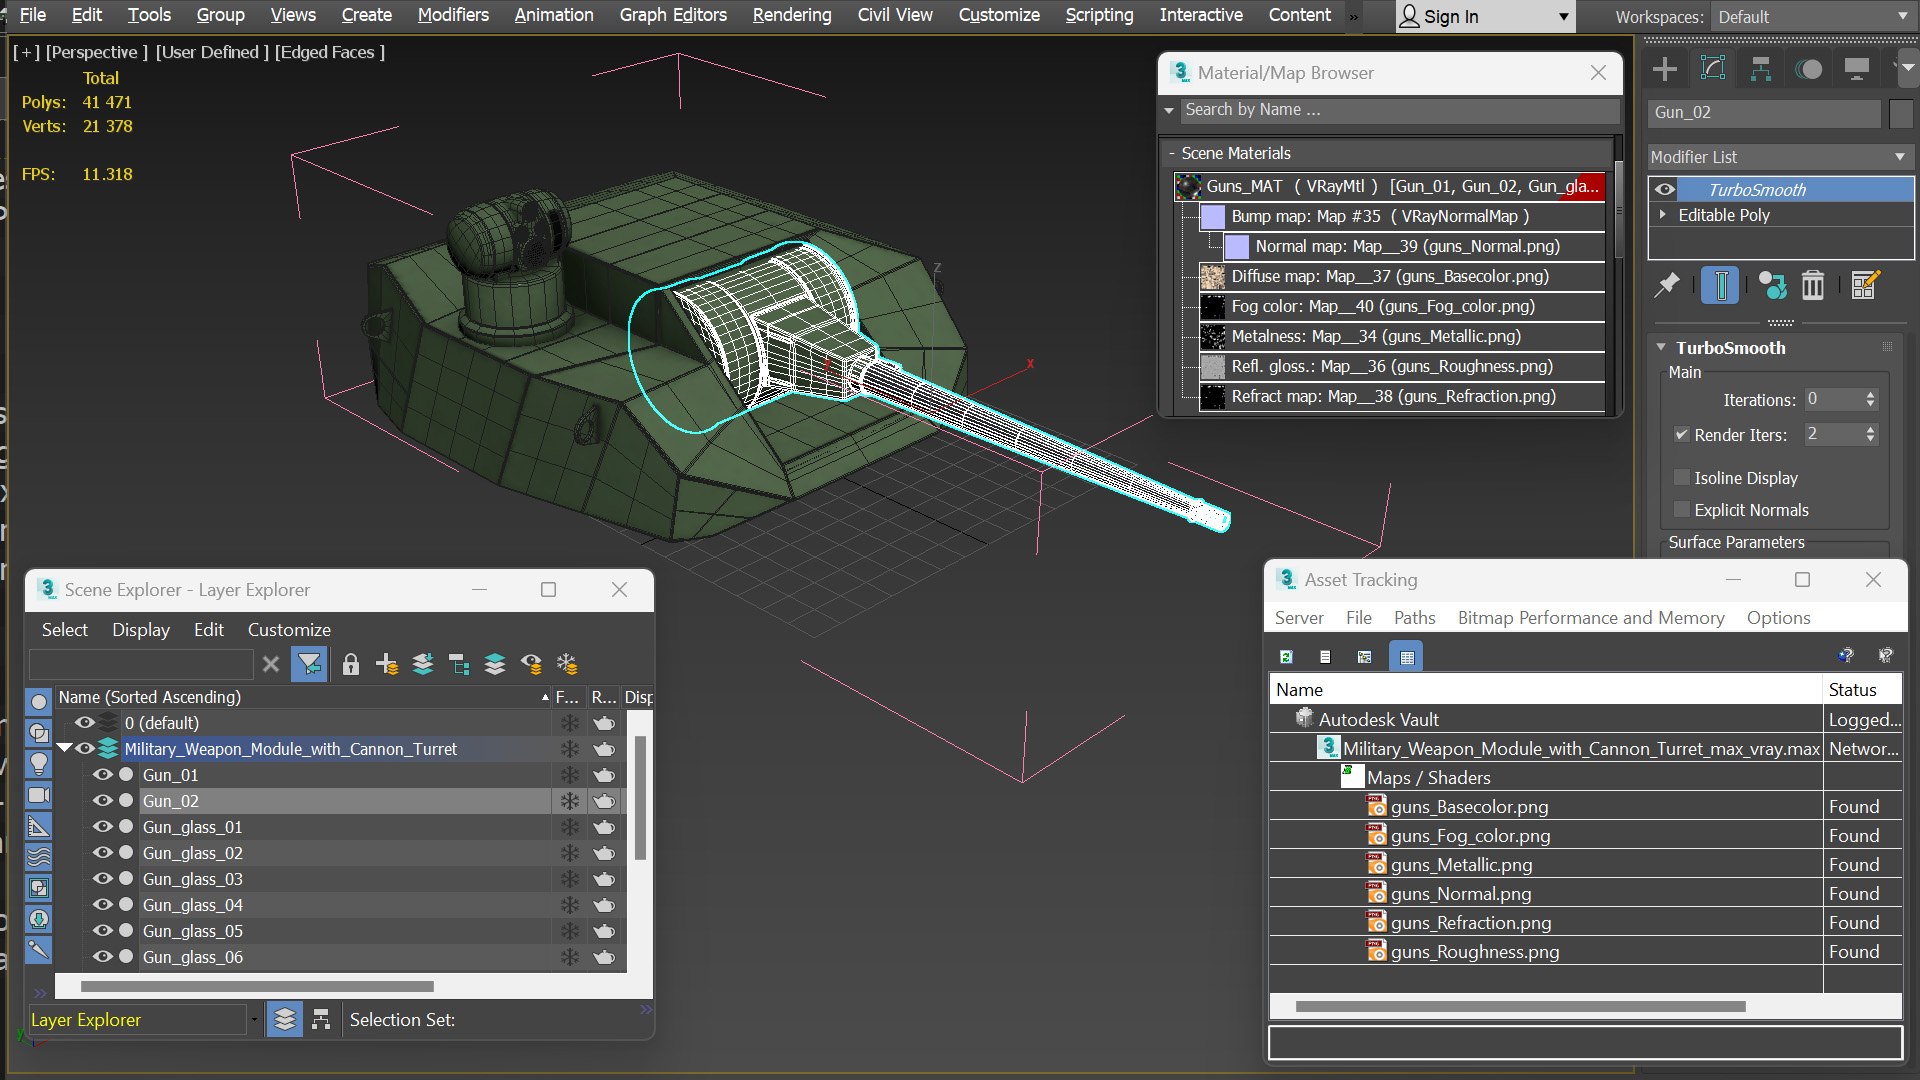
Task: Collapse the Military_Weapon_Module layer tree
Action: click(x=65, y=749)
